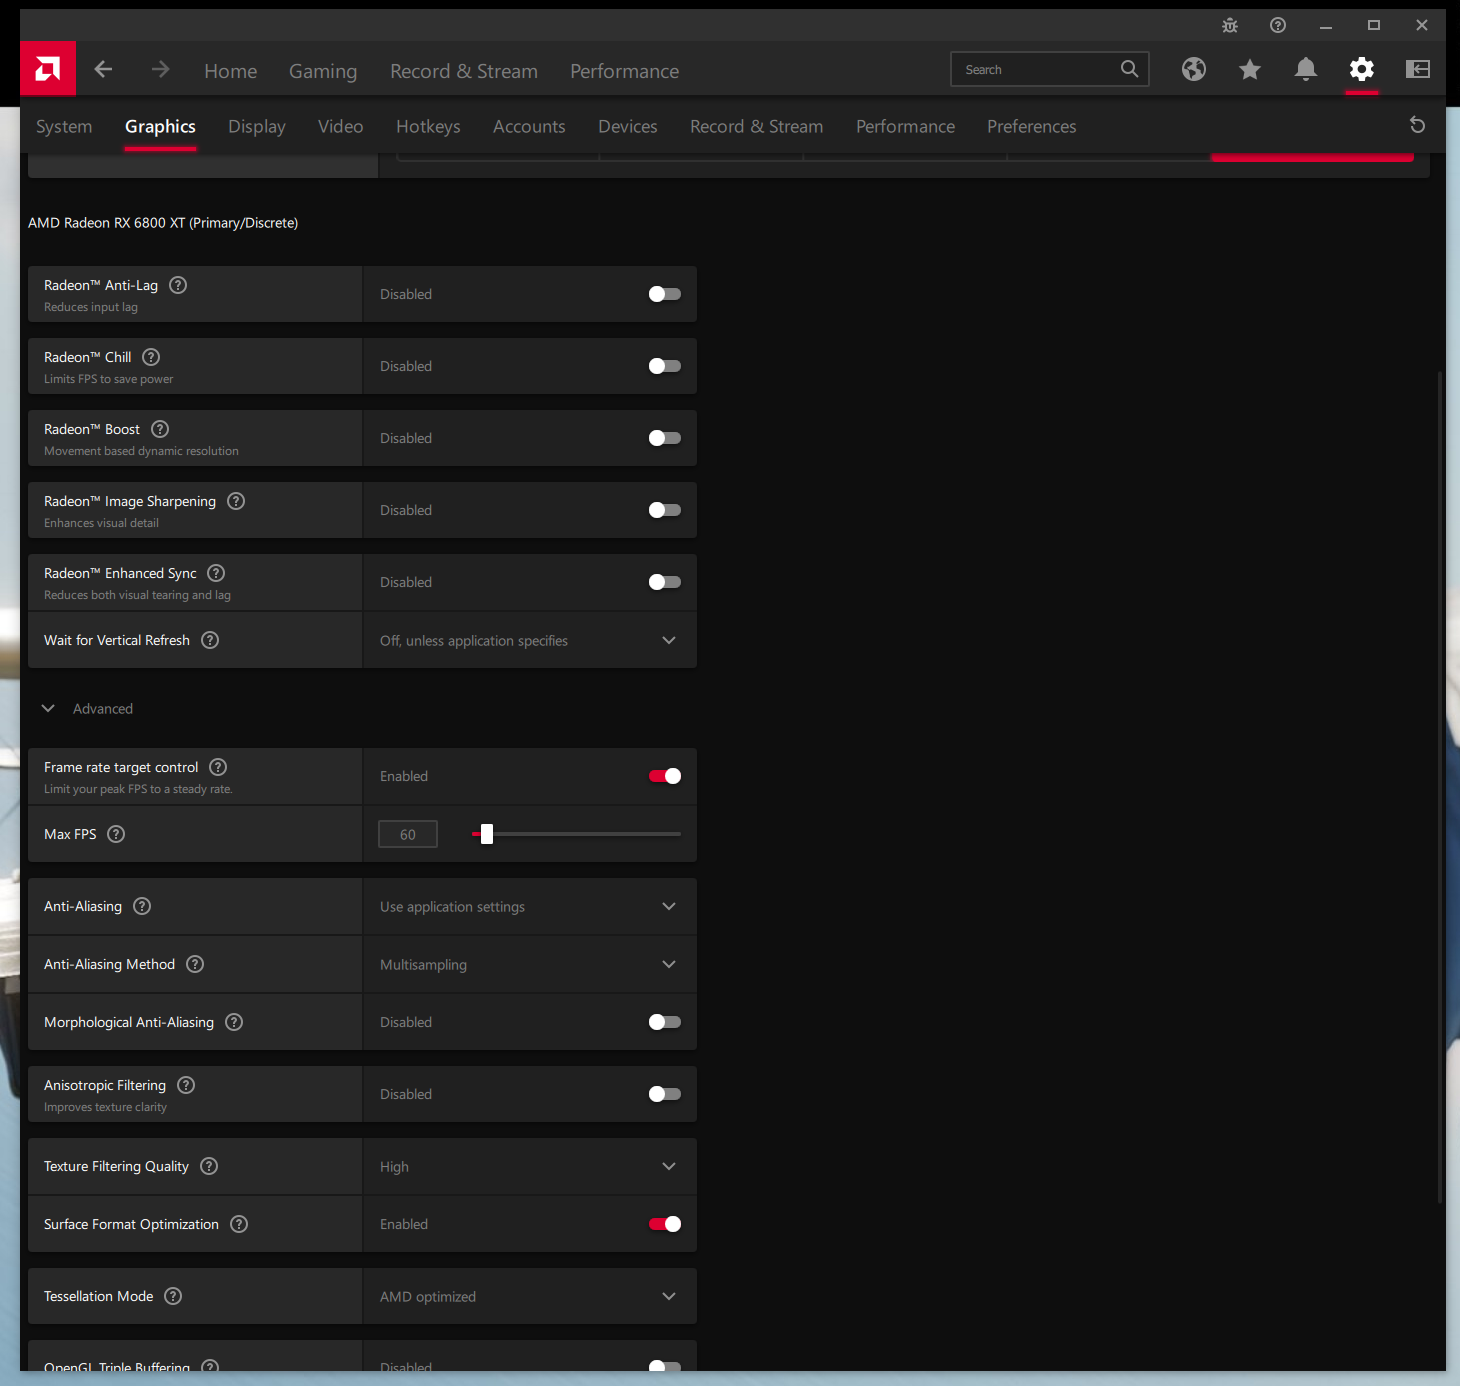Viewport: 1460px width, 1386px height.
Task: Show notifications bell icon
Action: (x=1305, y=69)
